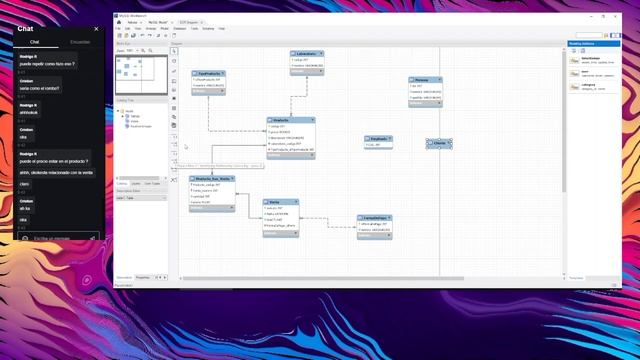Click the search icon beside toolbar search field
Viewport: 640px width, 360px height.
pos(606,36)
